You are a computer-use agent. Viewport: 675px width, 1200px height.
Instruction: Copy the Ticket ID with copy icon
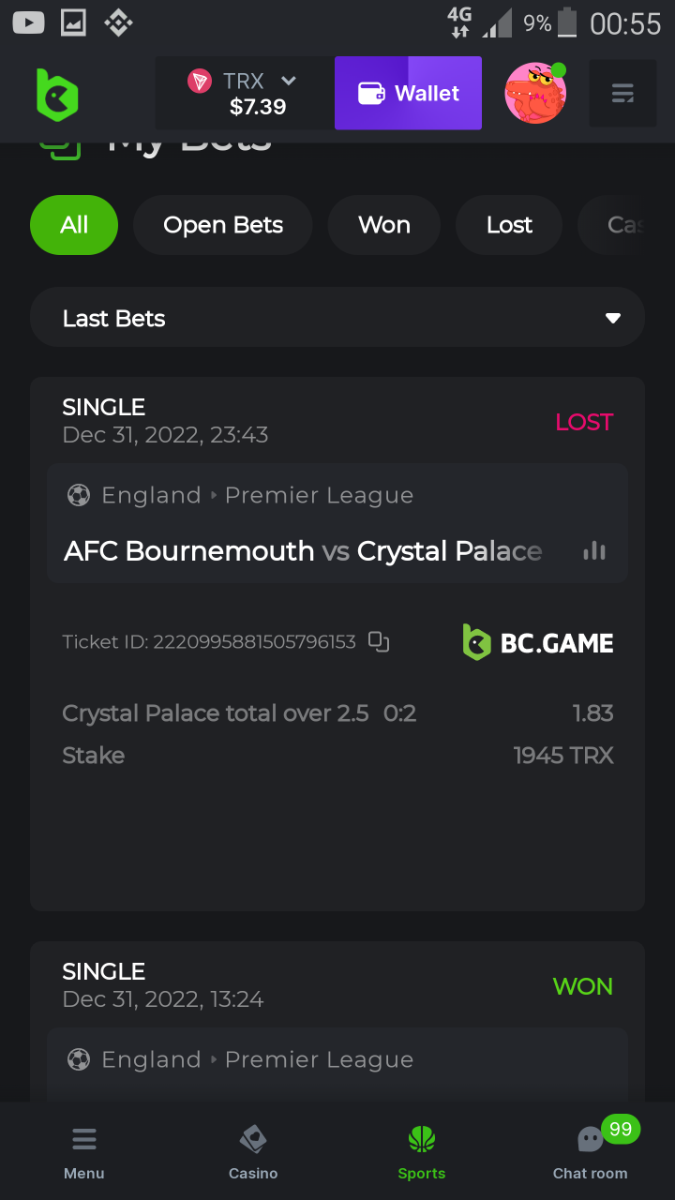point(378,642)
